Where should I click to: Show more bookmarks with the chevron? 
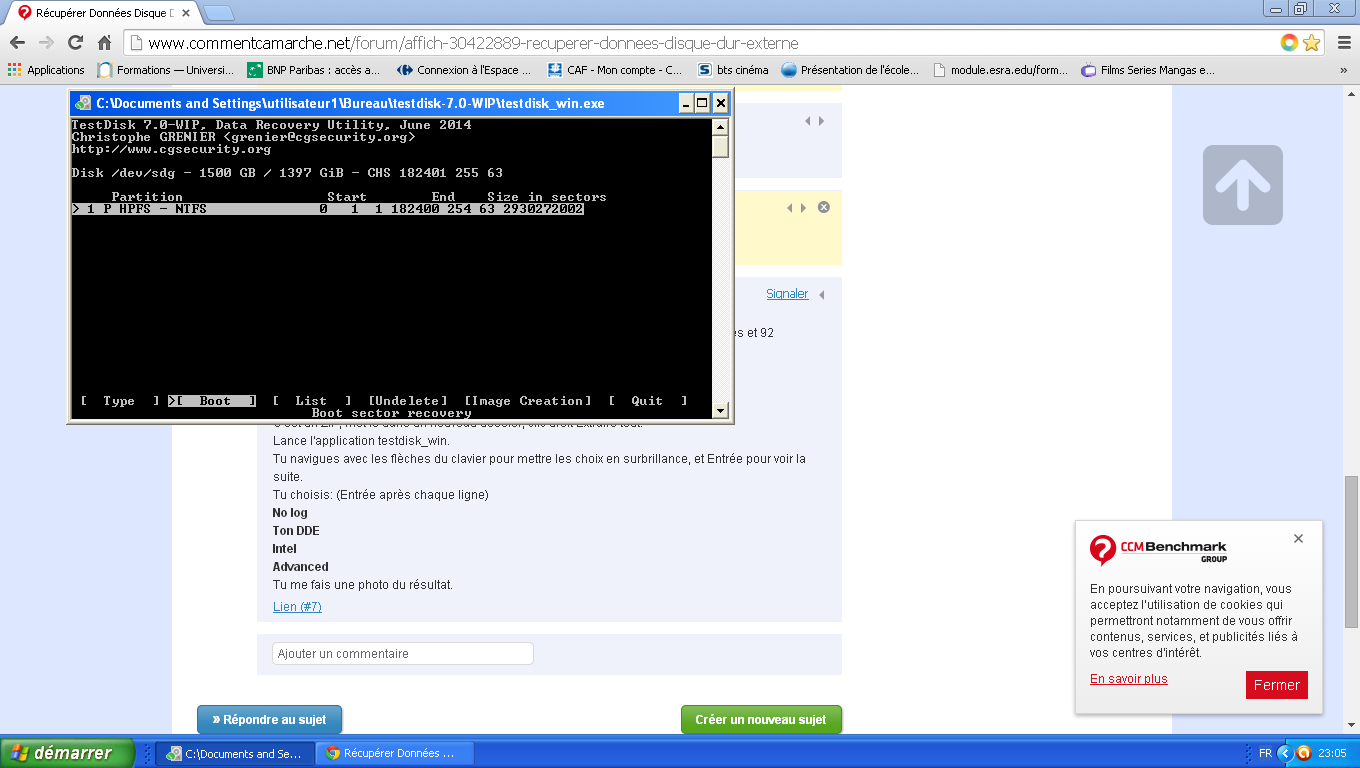[1343, 70]
